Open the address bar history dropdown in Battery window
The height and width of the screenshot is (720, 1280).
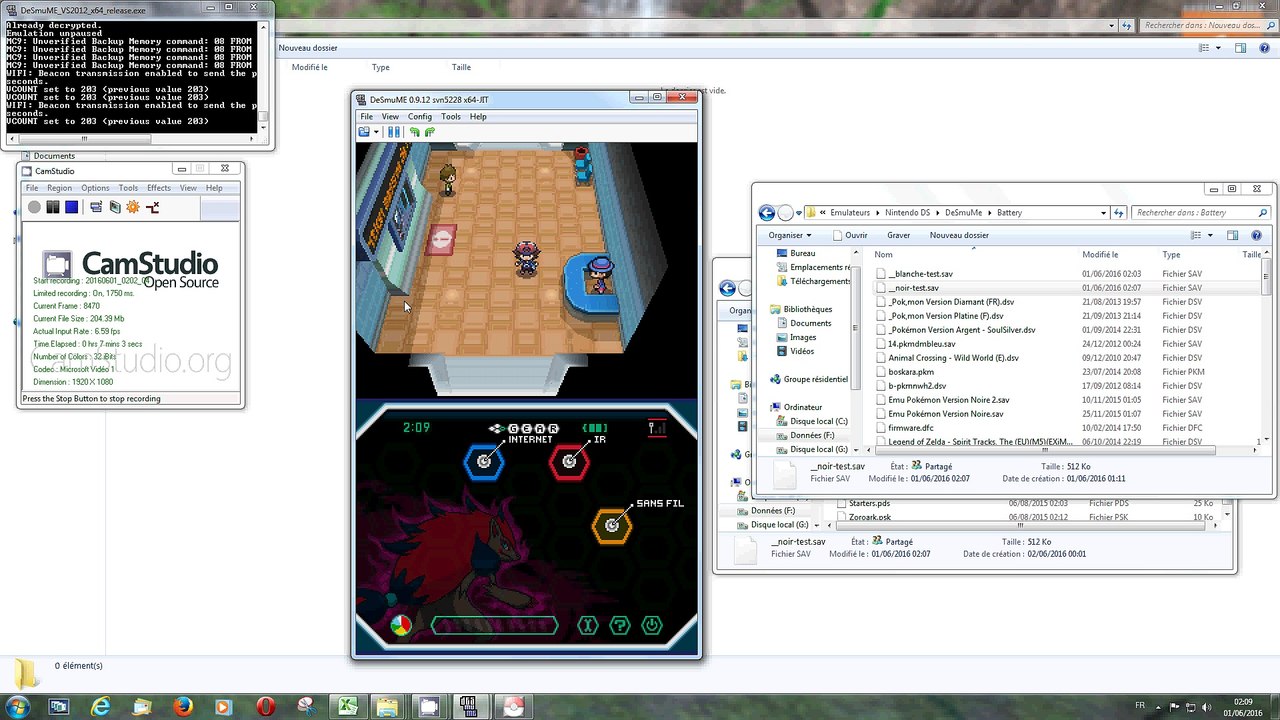(x=1103, y=212)
